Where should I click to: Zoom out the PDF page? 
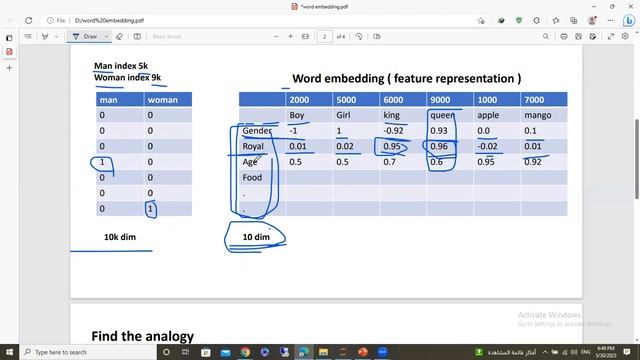[276, 36]
